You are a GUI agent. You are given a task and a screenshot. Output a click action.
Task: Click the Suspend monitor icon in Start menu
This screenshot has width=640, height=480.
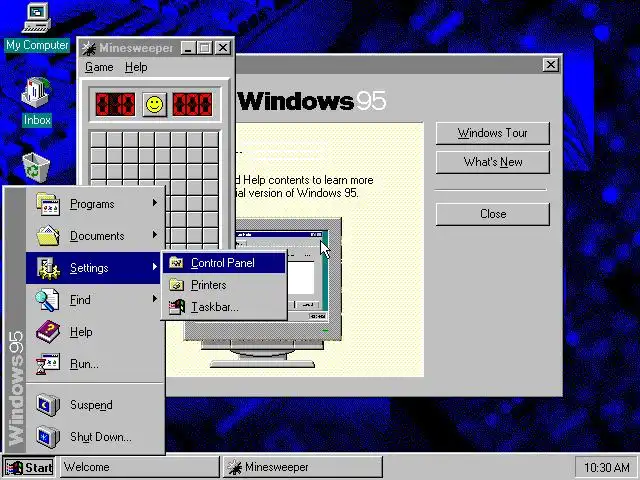click(x=48, y=404)
